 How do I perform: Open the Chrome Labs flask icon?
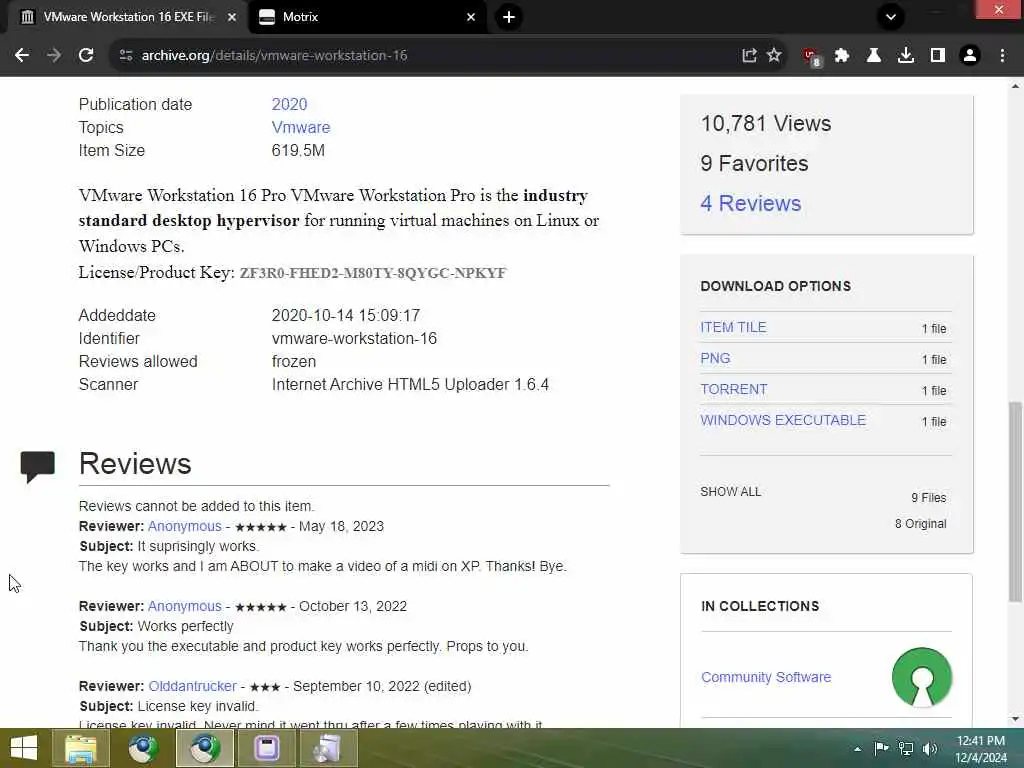[x=874, y=56]
